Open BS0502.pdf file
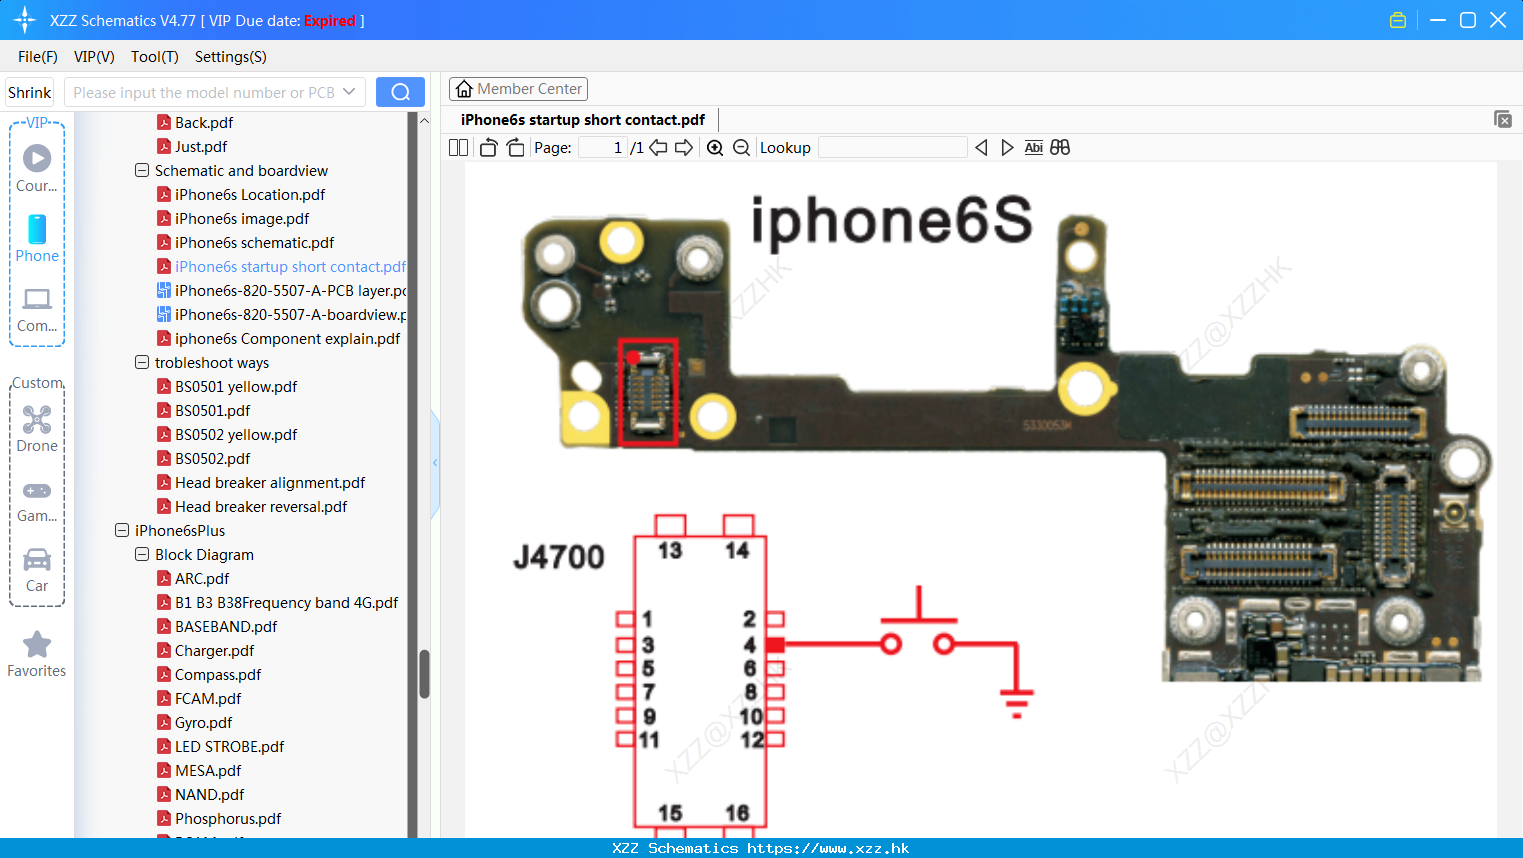1523x858 pixels. tap(212, 458)
